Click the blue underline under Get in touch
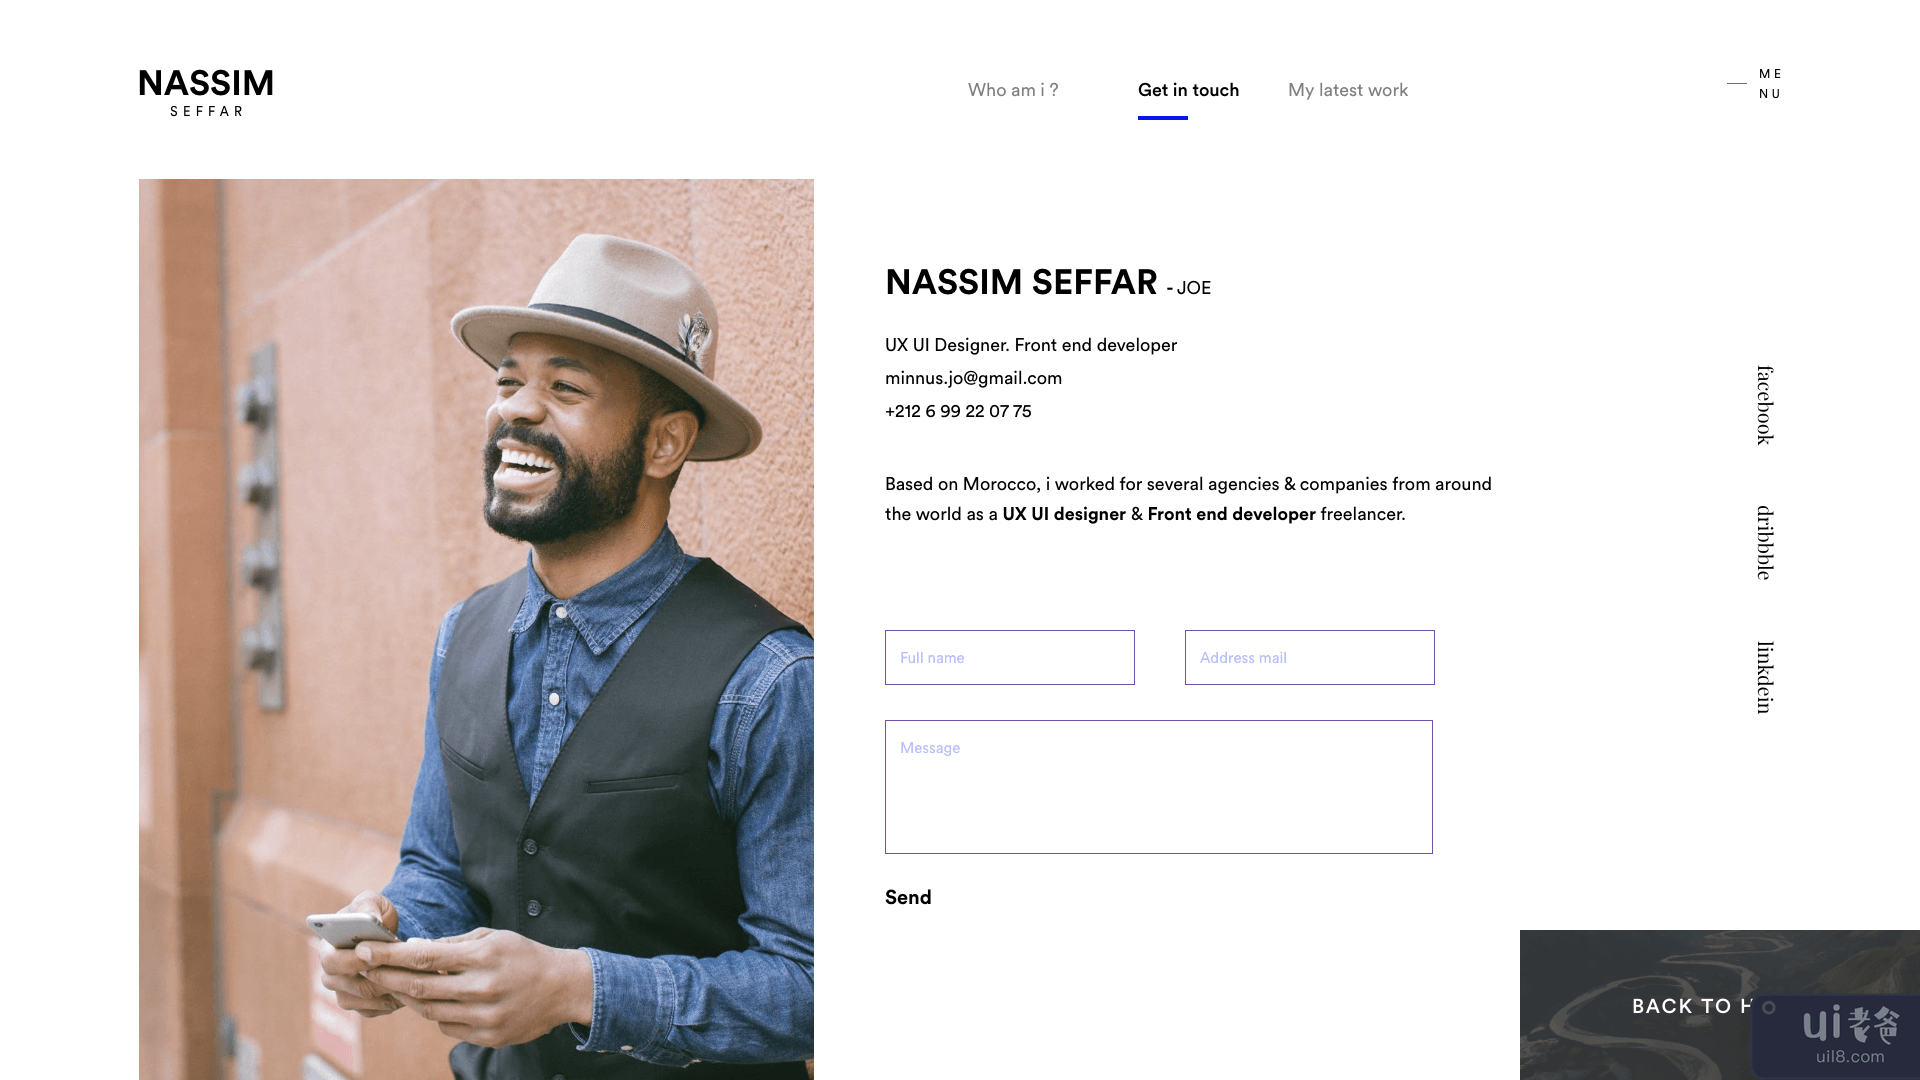1920x1080 pixels. (x=1163, y=118)
